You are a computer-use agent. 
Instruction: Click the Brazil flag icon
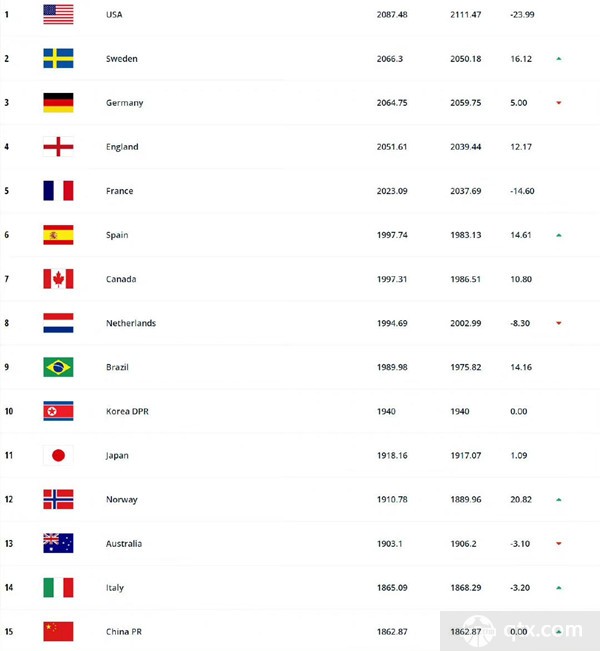(x=58, y=367)
